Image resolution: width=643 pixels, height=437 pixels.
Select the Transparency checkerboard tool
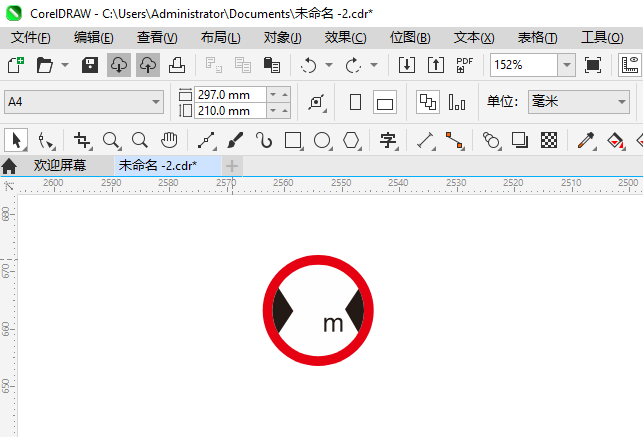tap(549, 140)
